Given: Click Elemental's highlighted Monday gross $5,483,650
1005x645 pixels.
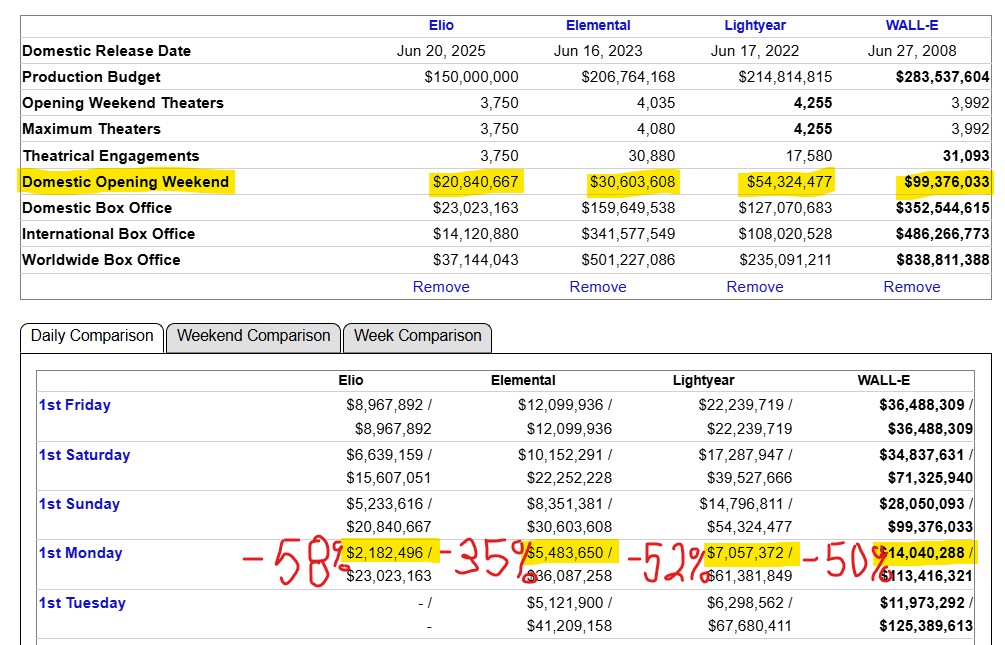Looking at the screenshot, I should [565, 553].
